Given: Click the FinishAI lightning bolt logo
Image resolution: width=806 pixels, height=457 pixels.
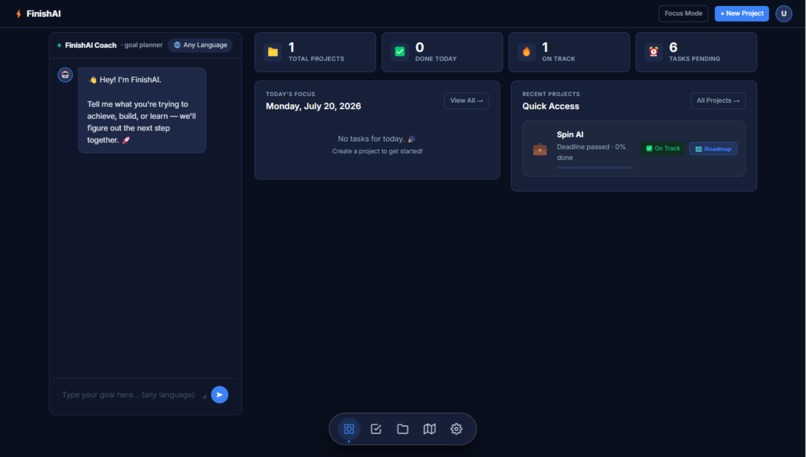Looking at the screenshot, I should [x=19, y=14].
